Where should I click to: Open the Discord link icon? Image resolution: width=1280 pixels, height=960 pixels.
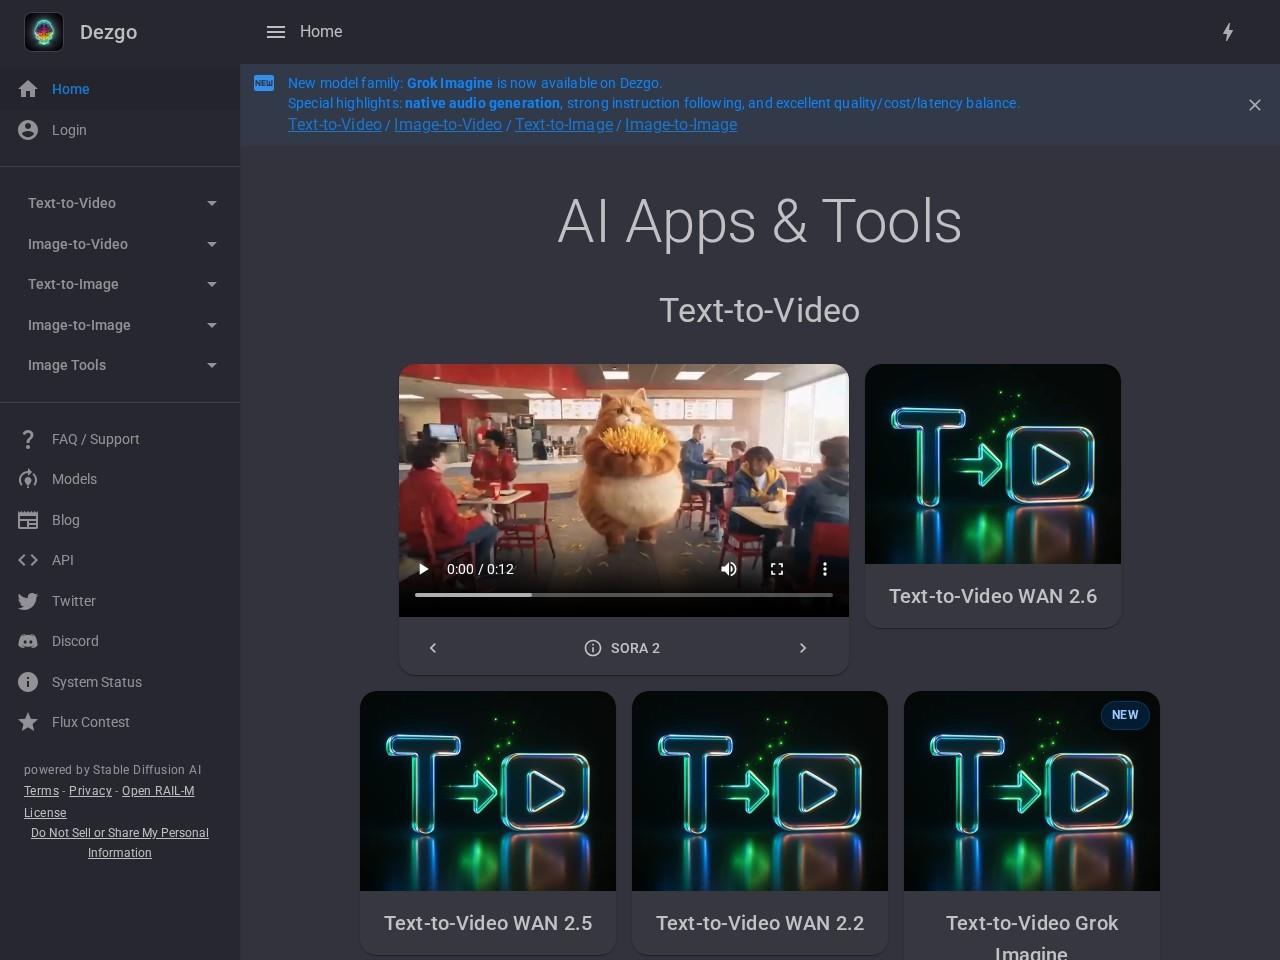[28, 641]
